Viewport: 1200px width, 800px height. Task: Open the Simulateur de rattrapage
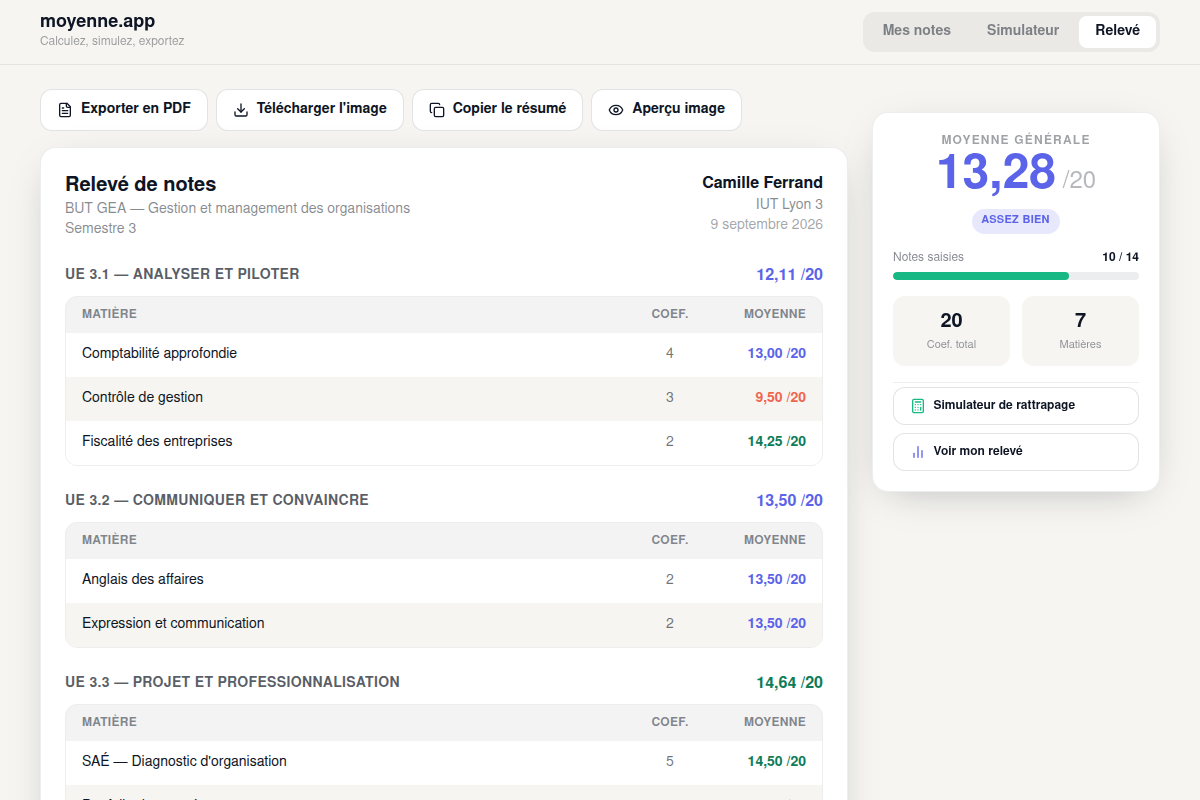click(x=1016, y=406)
